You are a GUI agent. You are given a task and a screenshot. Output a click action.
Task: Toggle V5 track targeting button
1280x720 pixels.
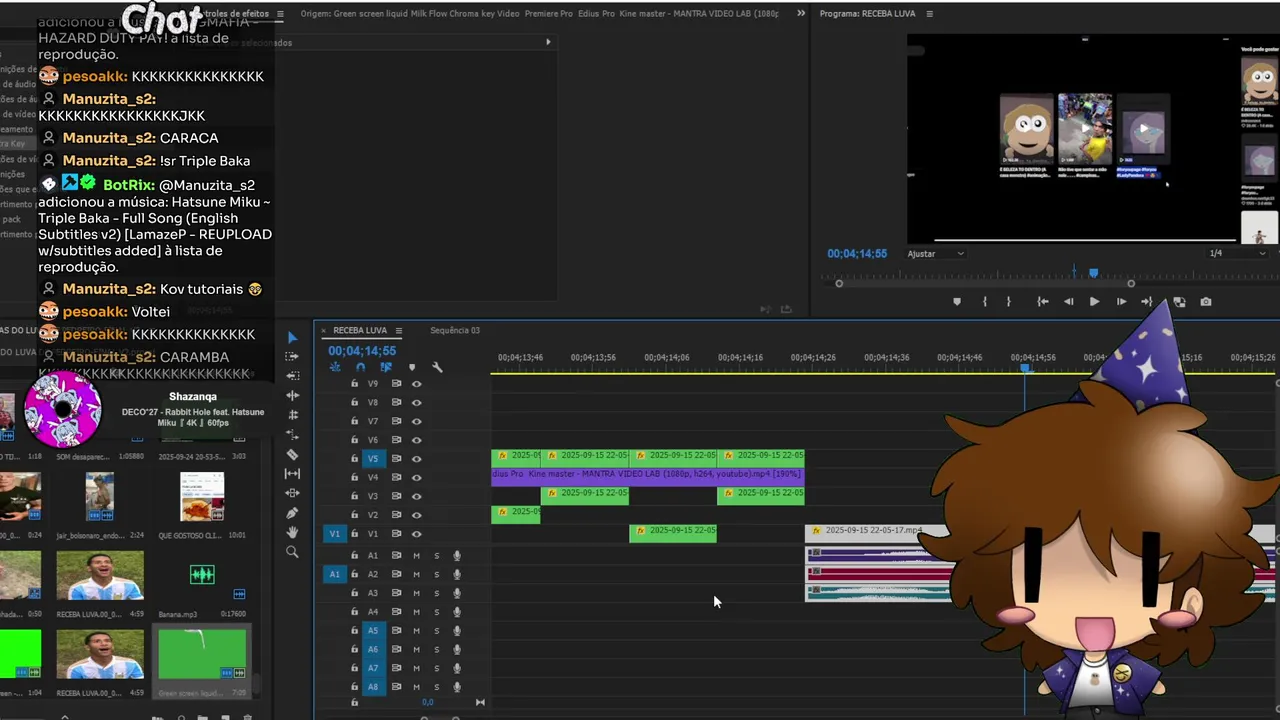click(373, 459)
